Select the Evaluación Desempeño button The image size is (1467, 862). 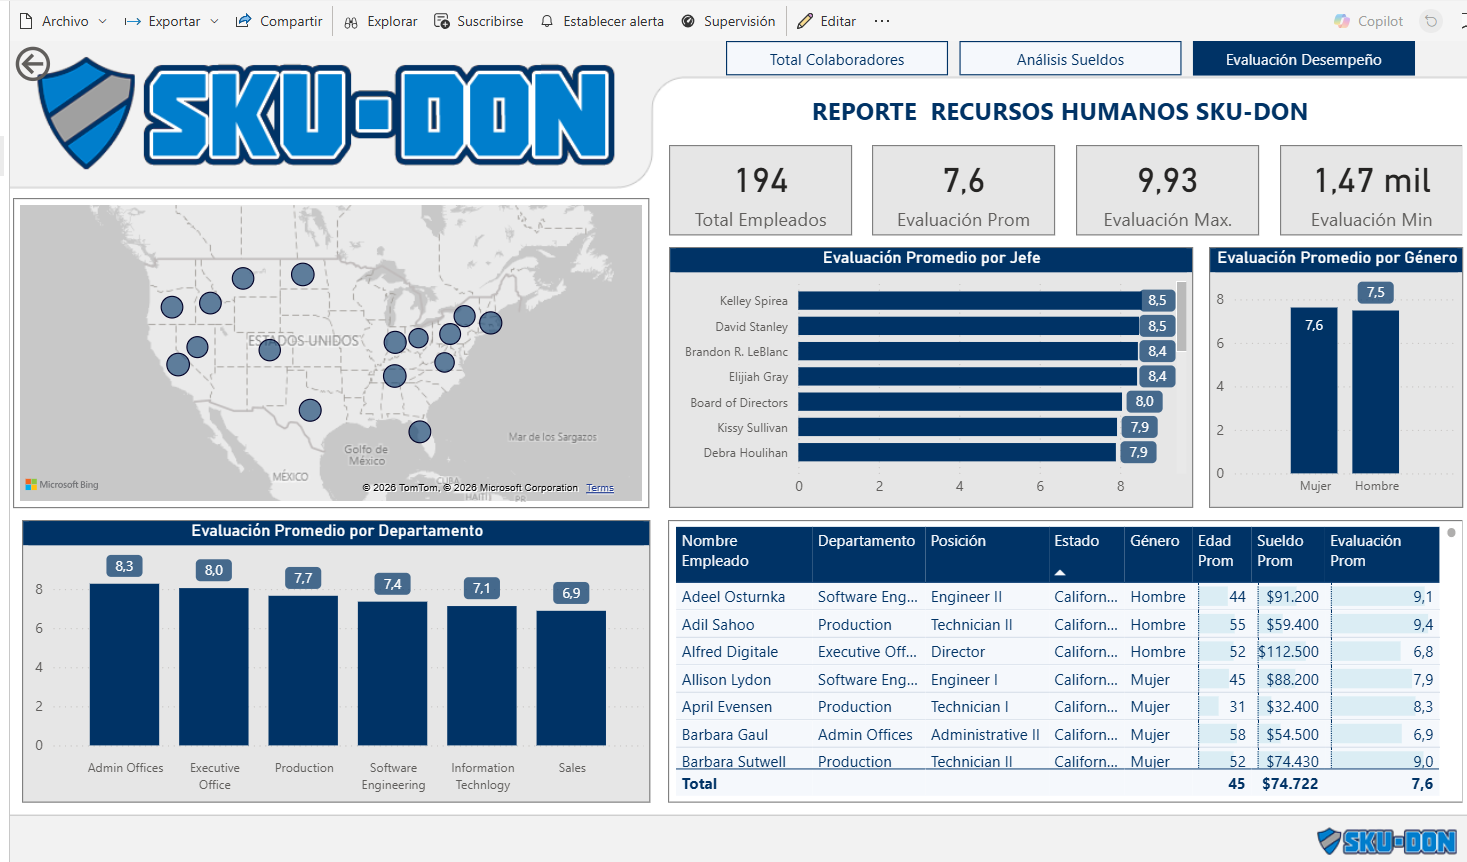(1304, 59)
